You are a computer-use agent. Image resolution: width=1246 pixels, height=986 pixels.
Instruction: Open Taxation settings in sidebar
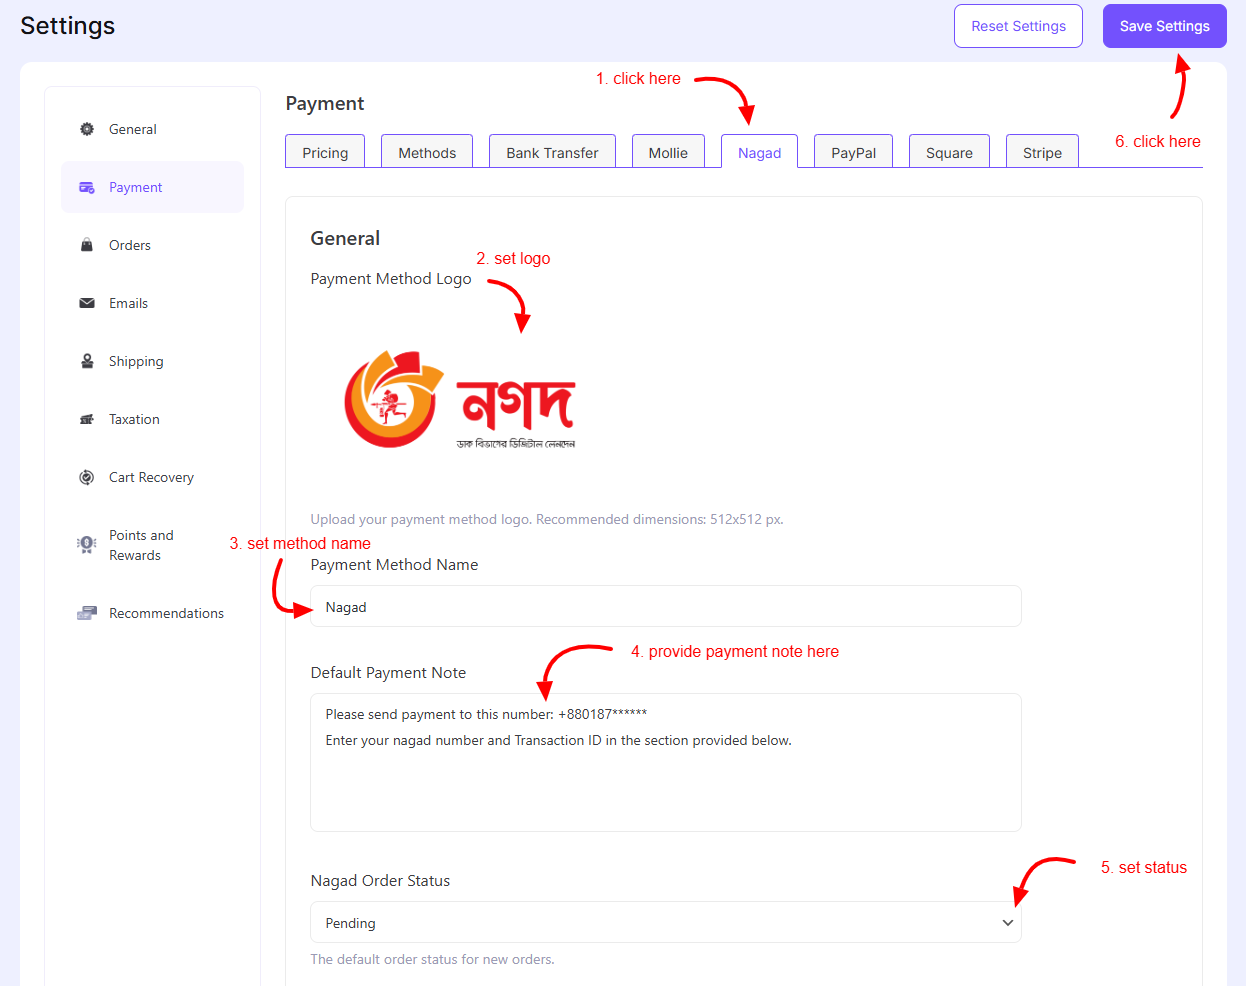(x=152, y=419)
